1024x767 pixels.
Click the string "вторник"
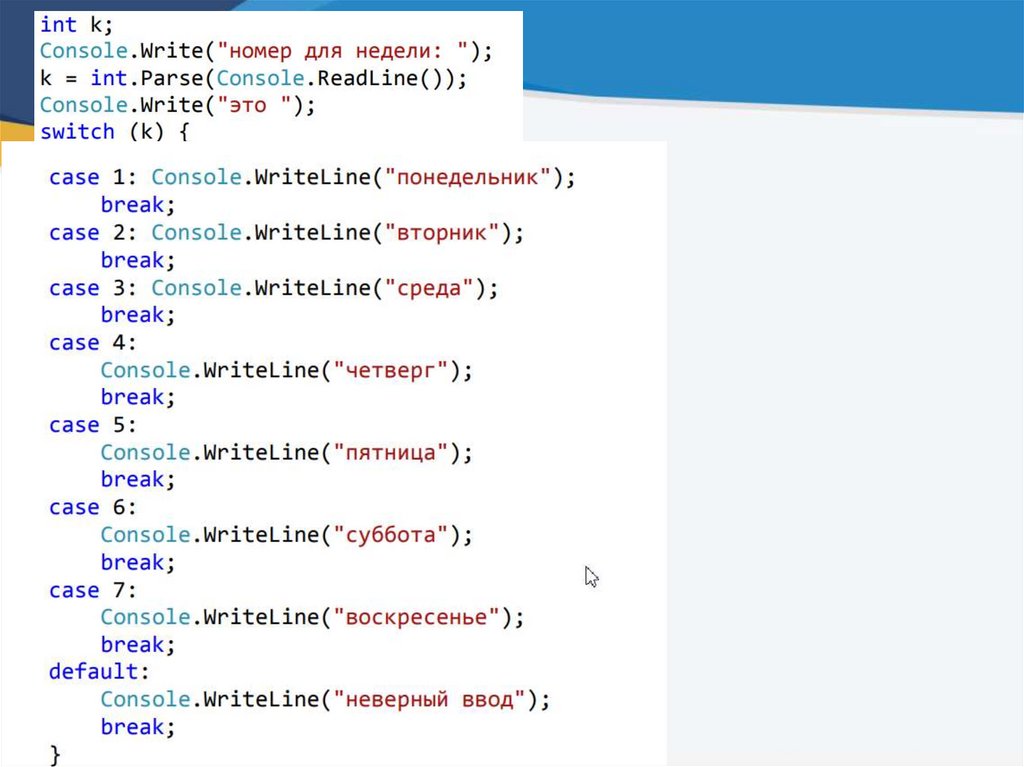(442, 233)
